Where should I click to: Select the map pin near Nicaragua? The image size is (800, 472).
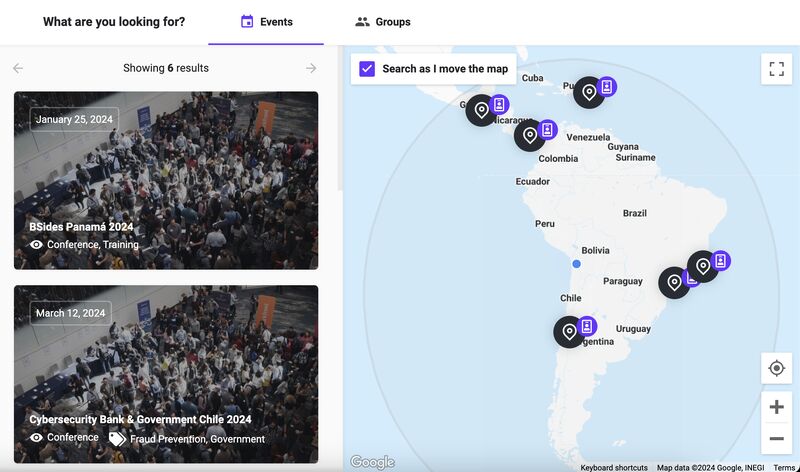(x=482, y=110)
